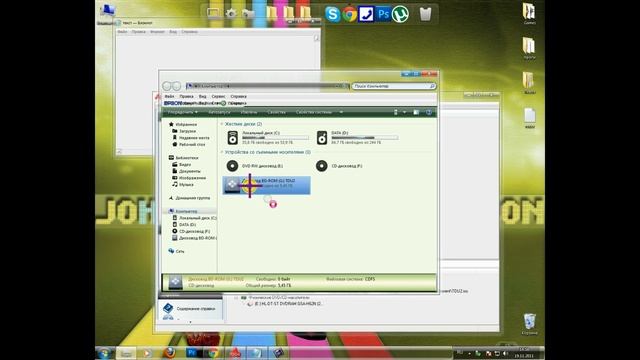
Task: Click the Properties button in Explorer toolbar
Action: (276, 112)
